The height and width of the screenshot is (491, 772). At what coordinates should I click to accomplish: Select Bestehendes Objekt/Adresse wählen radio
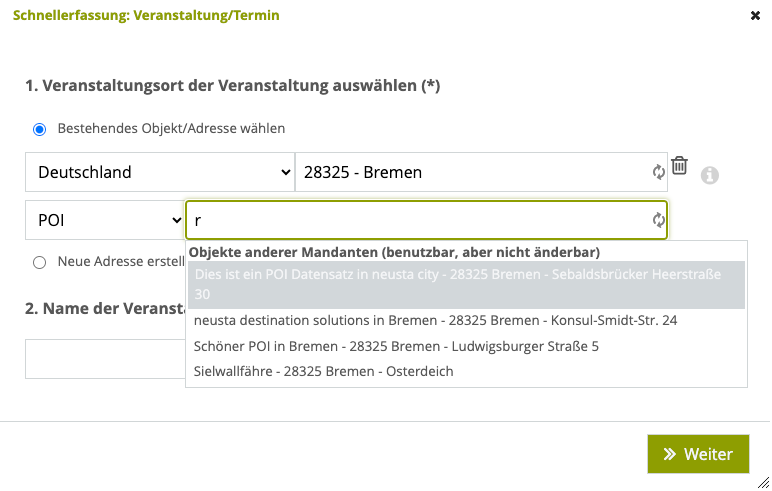[39, 130]
